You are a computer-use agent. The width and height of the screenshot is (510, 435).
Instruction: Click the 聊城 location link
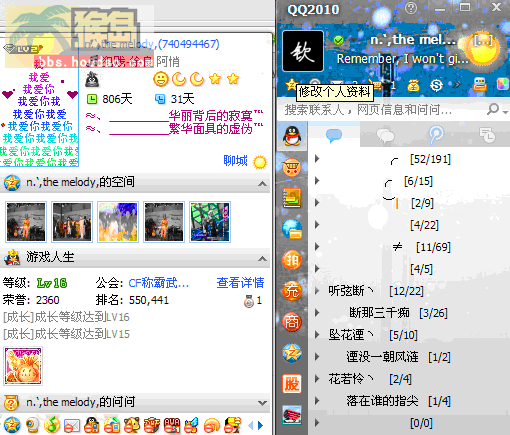(x=235, y=161)
